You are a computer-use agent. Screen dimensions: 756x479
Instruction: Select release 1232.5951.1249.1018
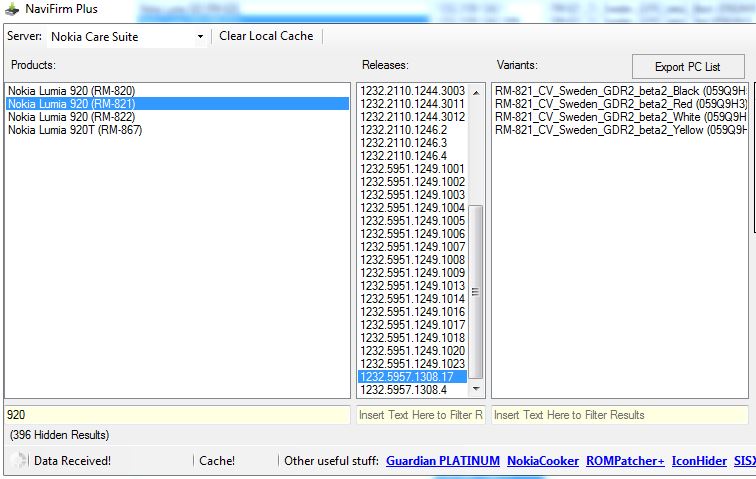413,338
